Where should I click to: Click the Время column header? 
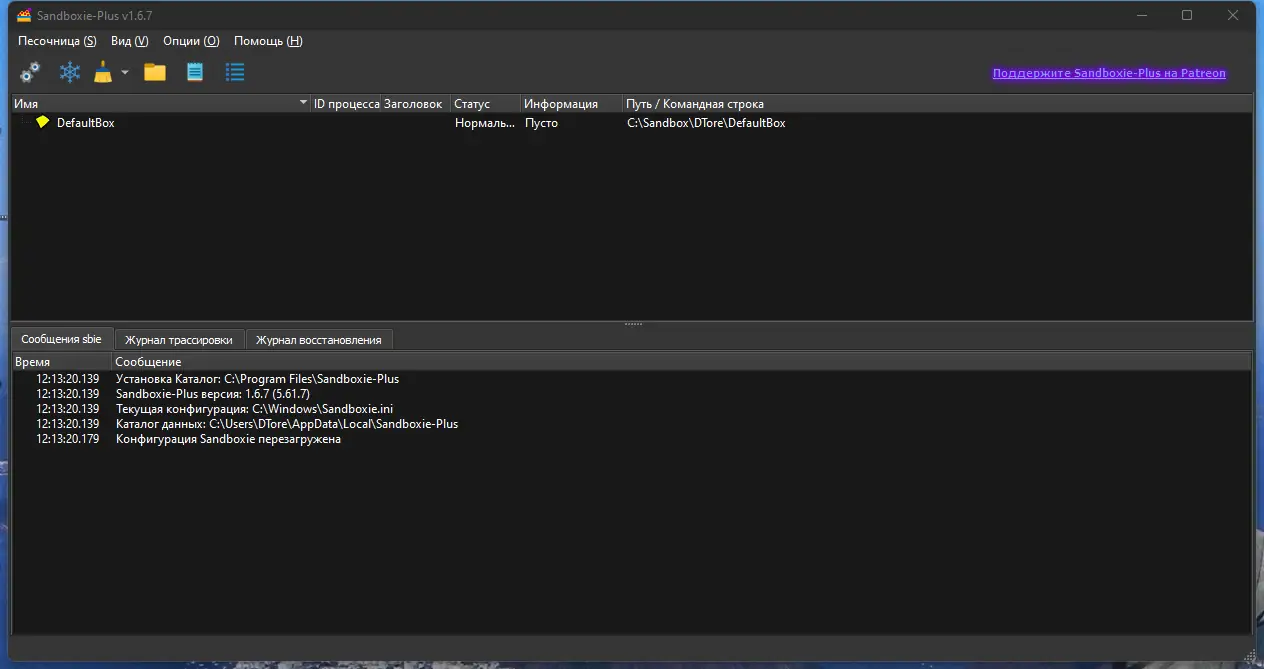coord(61,362)
